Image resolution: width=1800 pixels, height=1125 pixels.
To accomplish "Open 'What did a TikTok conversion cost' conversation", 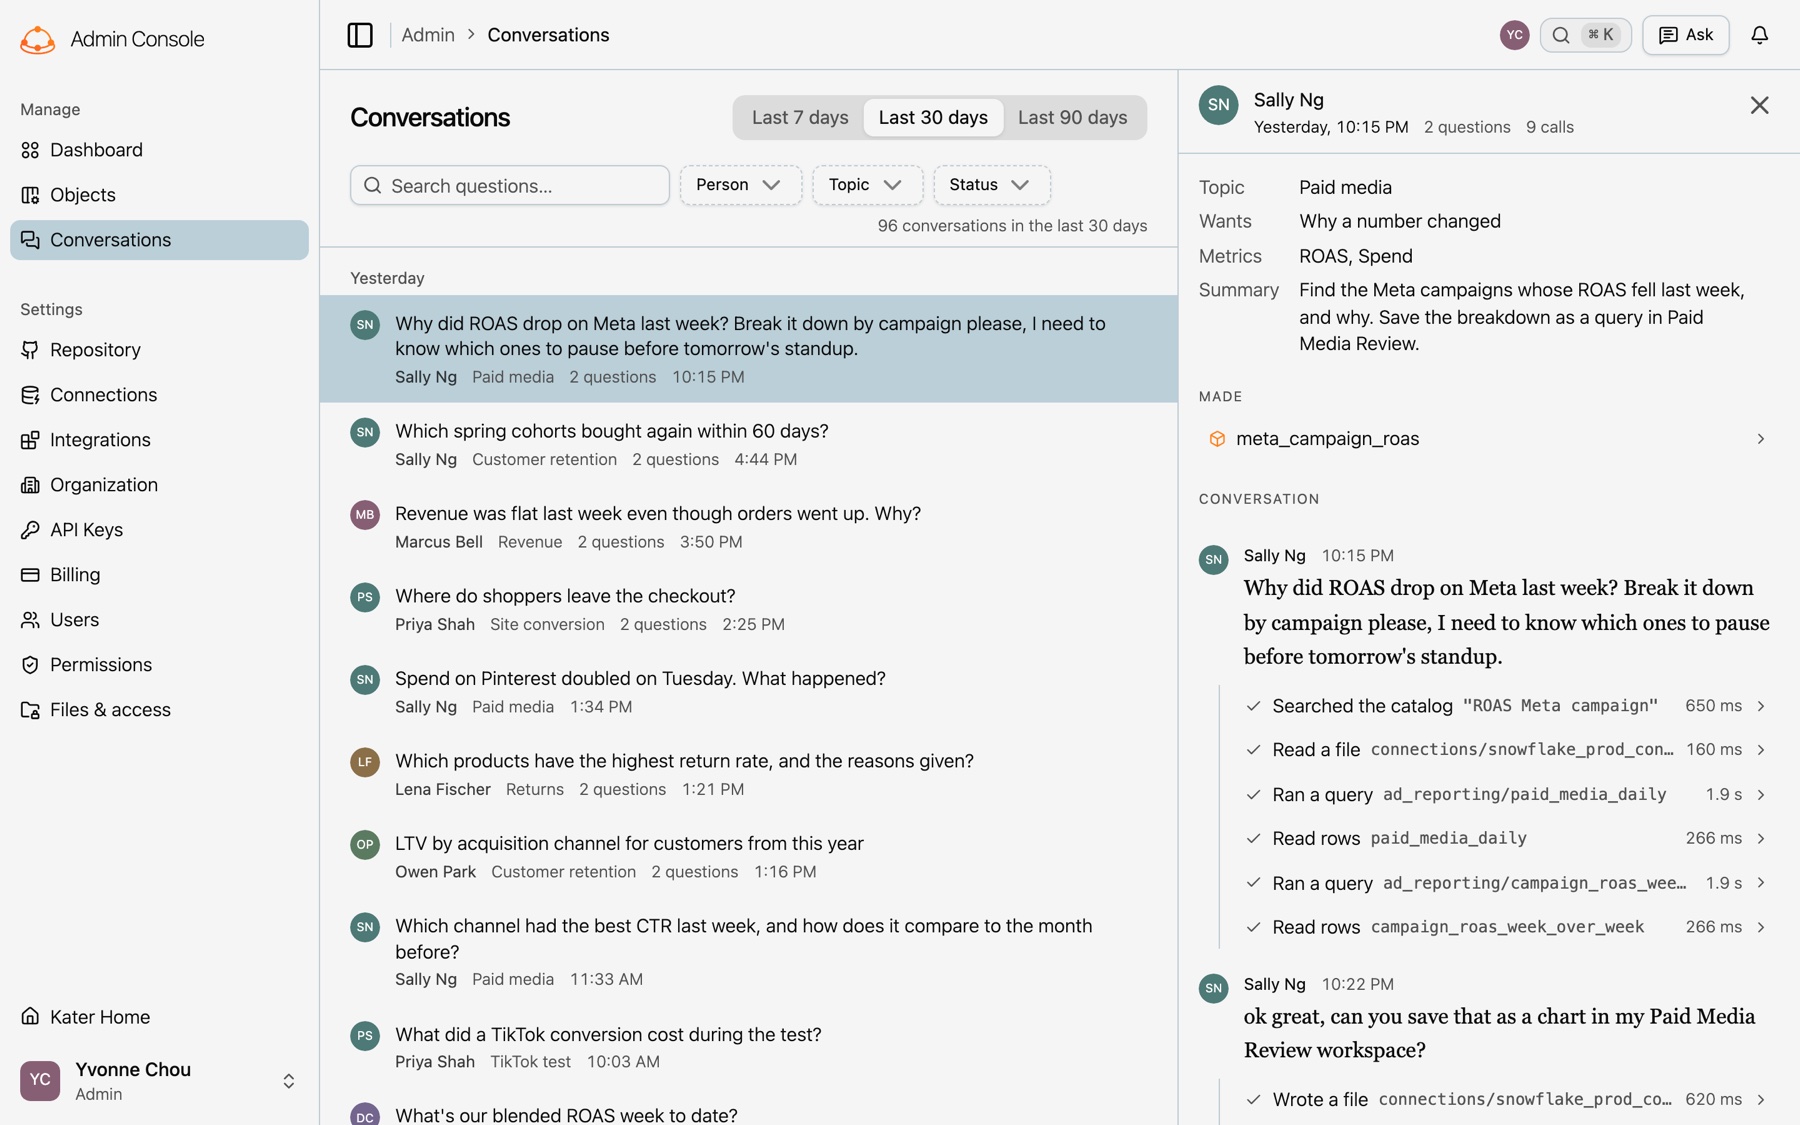I will pyautogui.click(x=748, y=1047).
